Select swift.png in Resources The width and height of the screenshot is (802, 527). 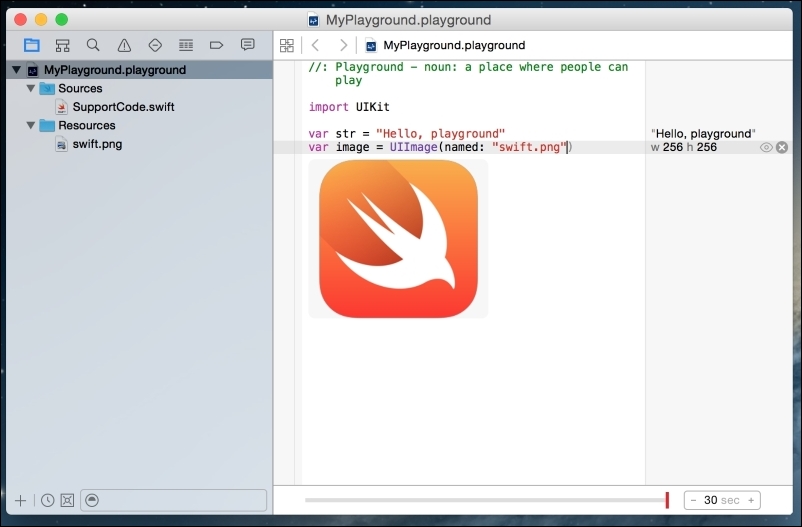point(97,144)
